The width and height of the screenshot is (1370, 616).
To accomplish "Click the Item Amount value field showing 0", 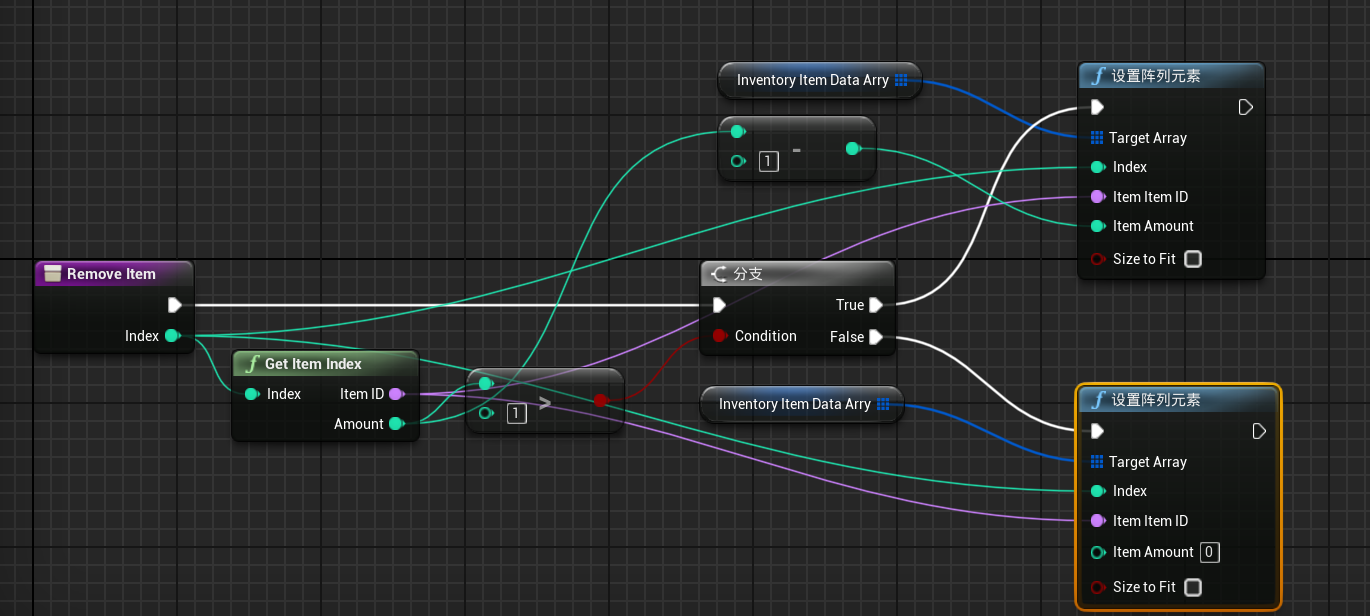I will [x=1209, y=552].
